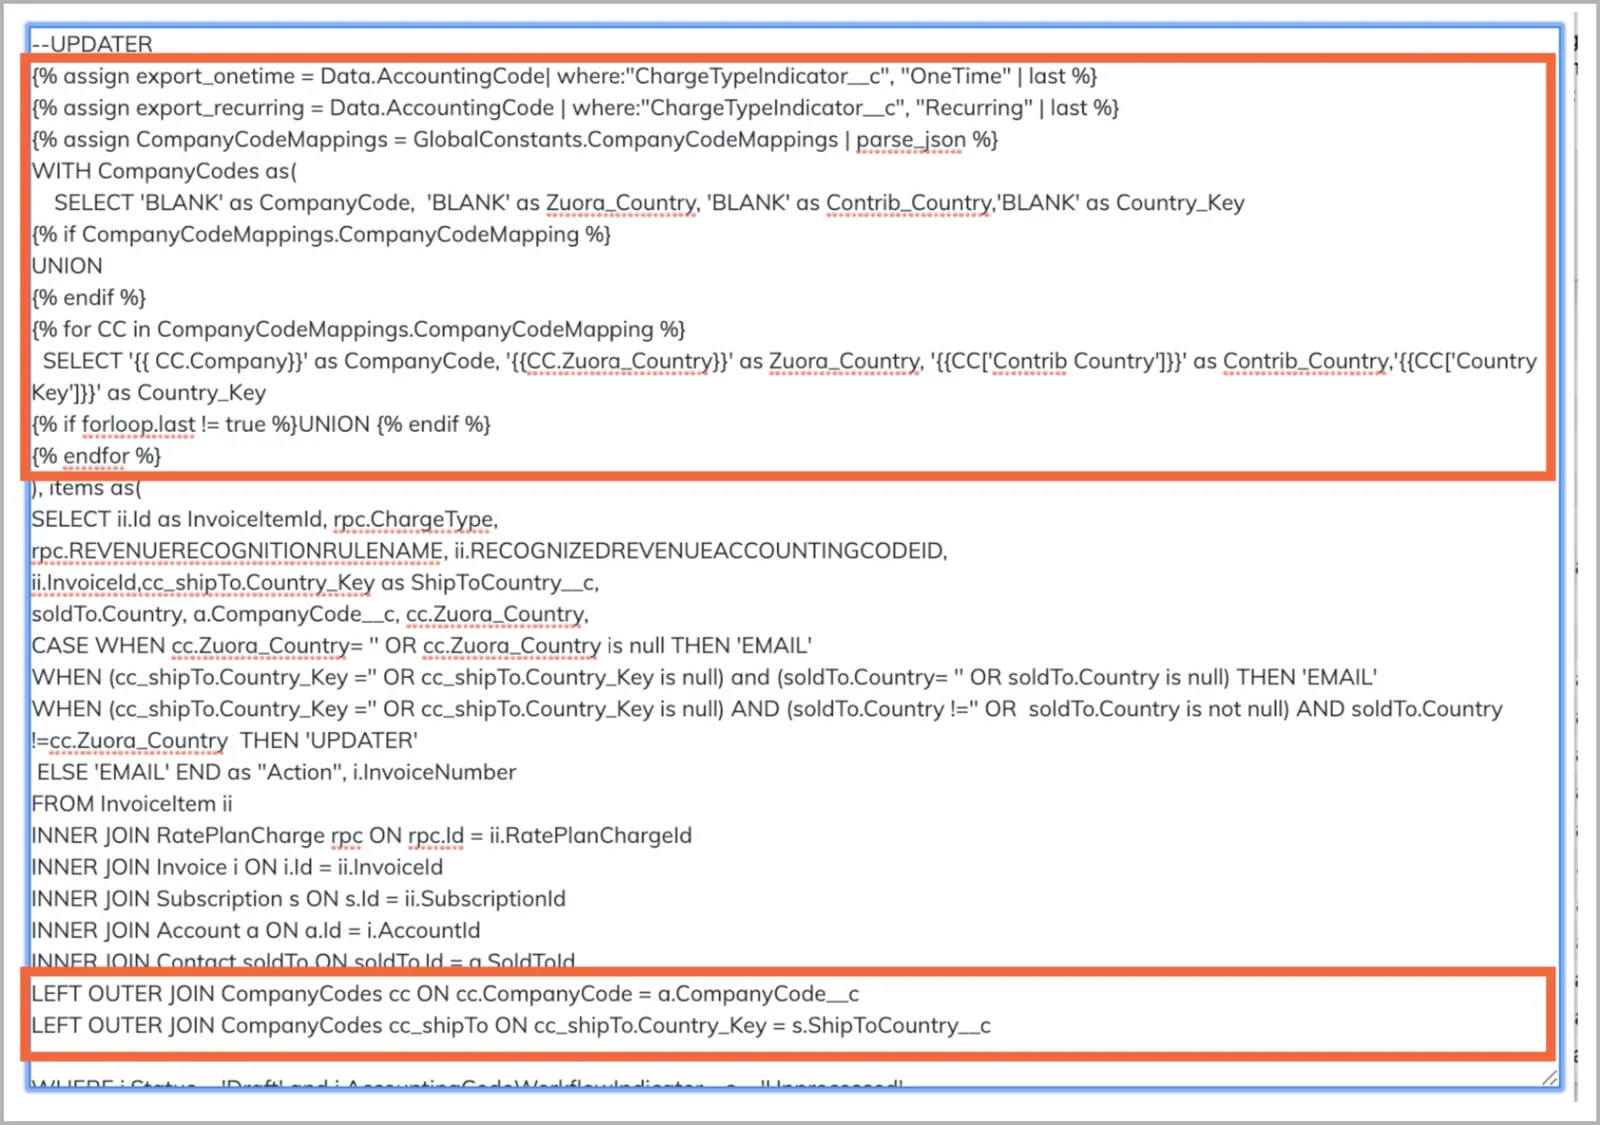Viewport: 1600px width, 1125px height.
Task: Click the 'soldTo.Country, a.CompanyCode__c' line
Action: [310, 614]
